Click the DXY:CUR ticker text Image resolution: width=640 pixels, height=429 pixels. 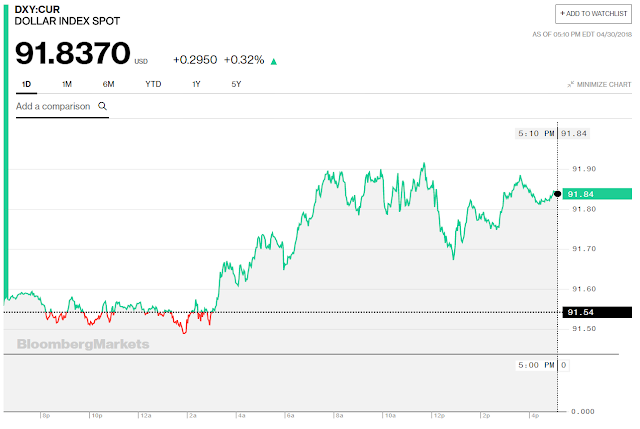point(37,9)
